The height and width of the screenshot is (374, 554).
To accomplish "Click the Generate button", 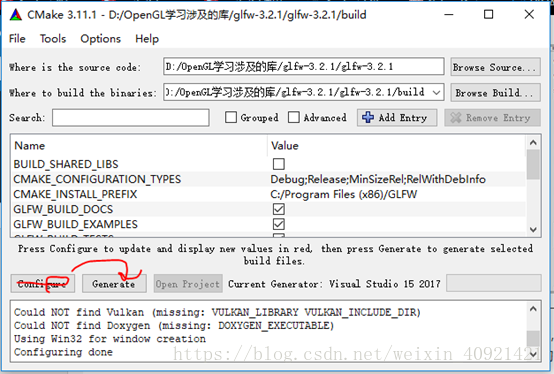I will point(114,284).
